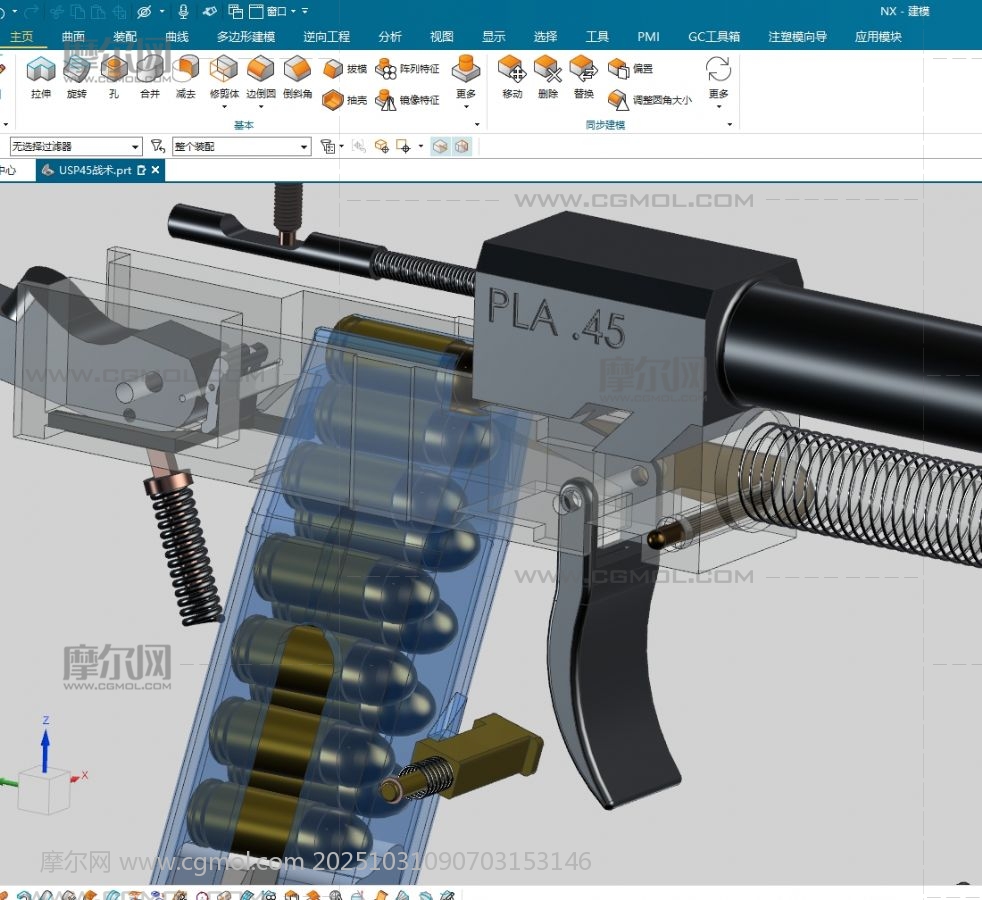Click the 替换 (Replace Face) icon
Viewport: 982px width, 900px height.
(584, 77)
